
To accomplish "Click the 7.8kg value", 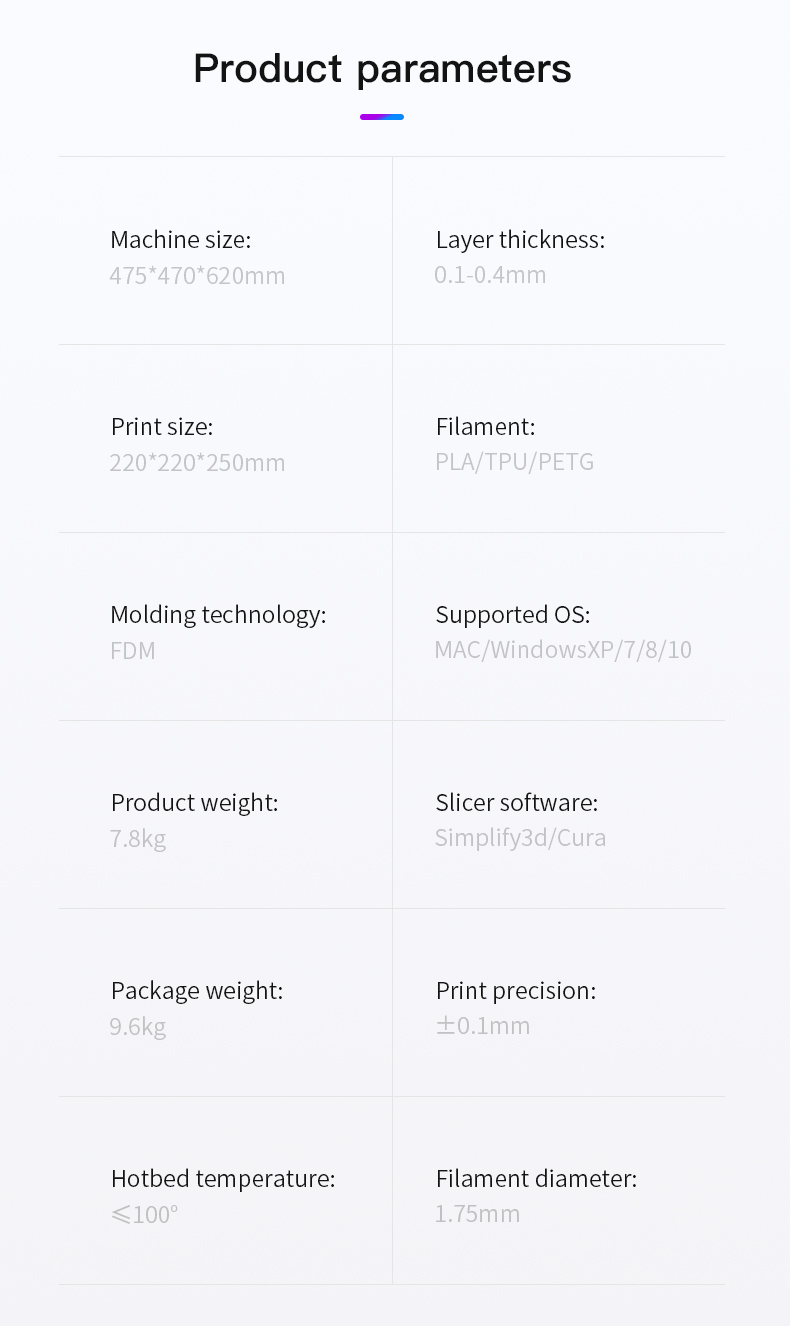I will (x=138, y=838).
